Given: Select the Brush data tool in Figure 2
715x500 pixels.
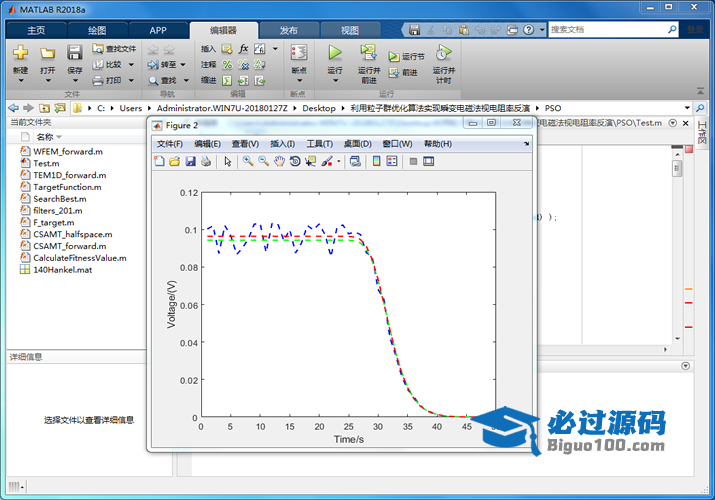Looking at the screenshot, I should click(327, 161).
